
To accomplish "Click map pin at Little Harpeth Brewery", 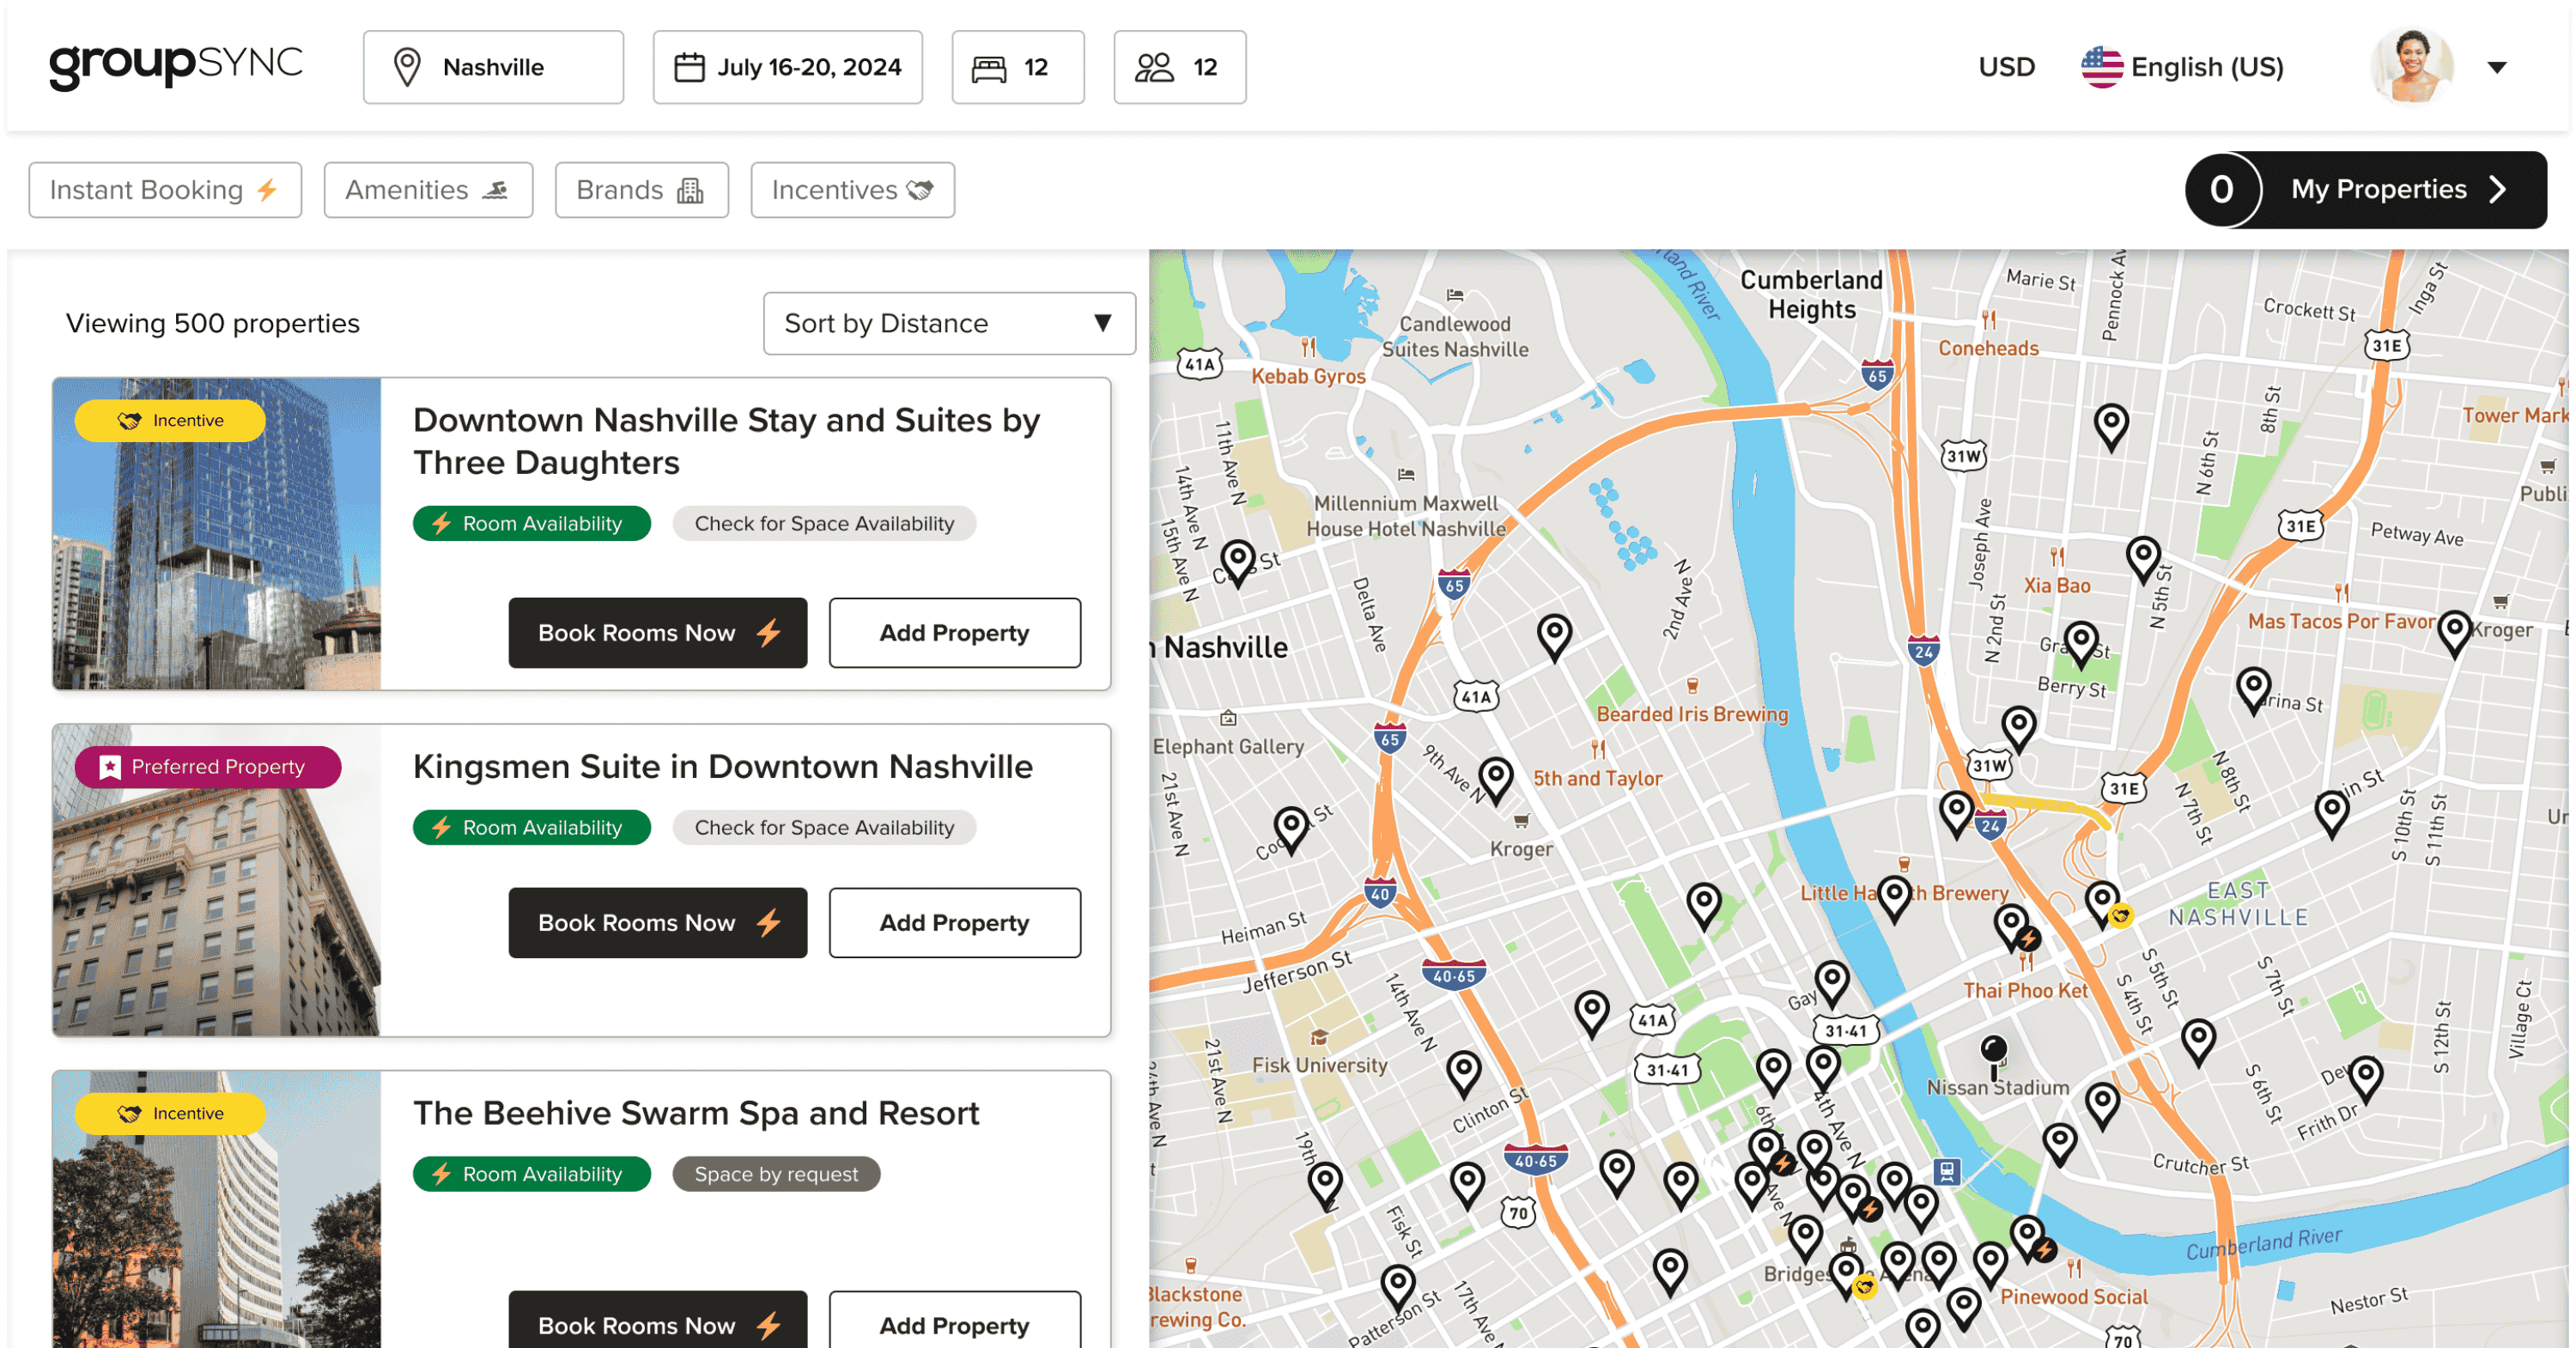I will coord(1894,899).
